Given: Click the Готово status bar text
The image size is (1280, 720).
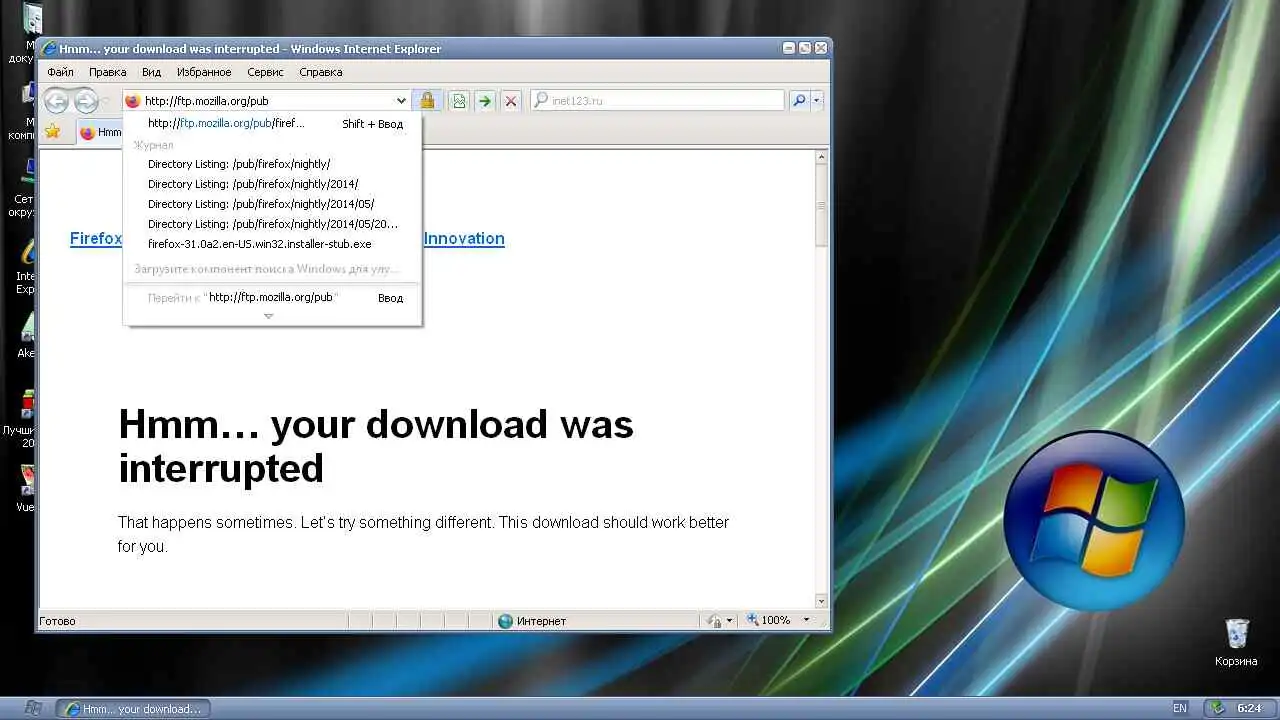Looking at the screenshot, I should (x=57, y=621).
